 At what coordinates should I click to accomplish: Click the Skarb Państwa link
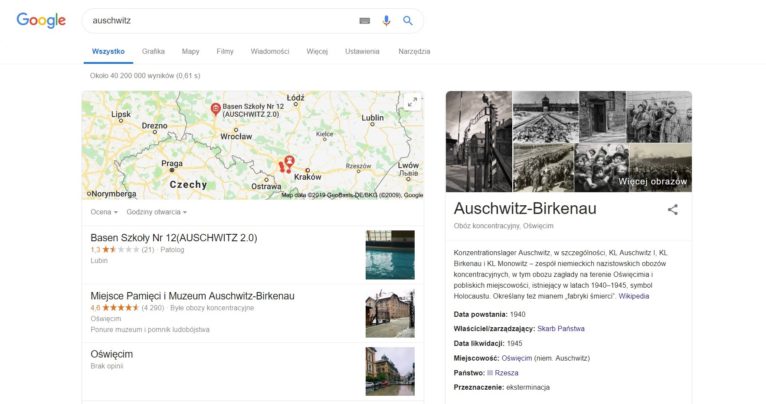tap(561, 328)
